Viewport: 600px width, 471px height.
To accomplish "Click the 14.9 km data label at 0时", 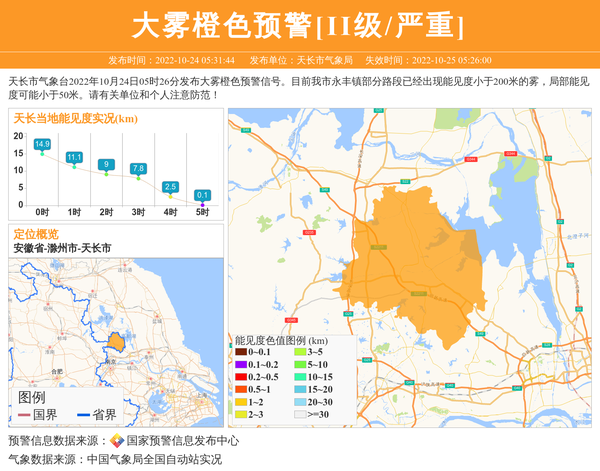I will click(42, 144).
